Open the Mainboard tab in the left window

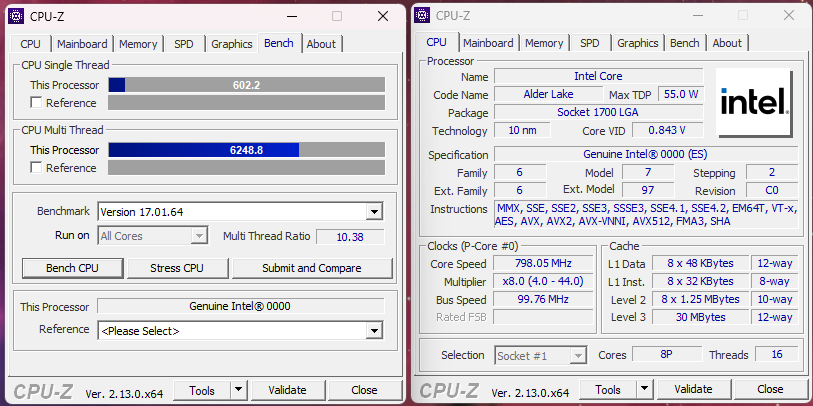click(82, 44)
